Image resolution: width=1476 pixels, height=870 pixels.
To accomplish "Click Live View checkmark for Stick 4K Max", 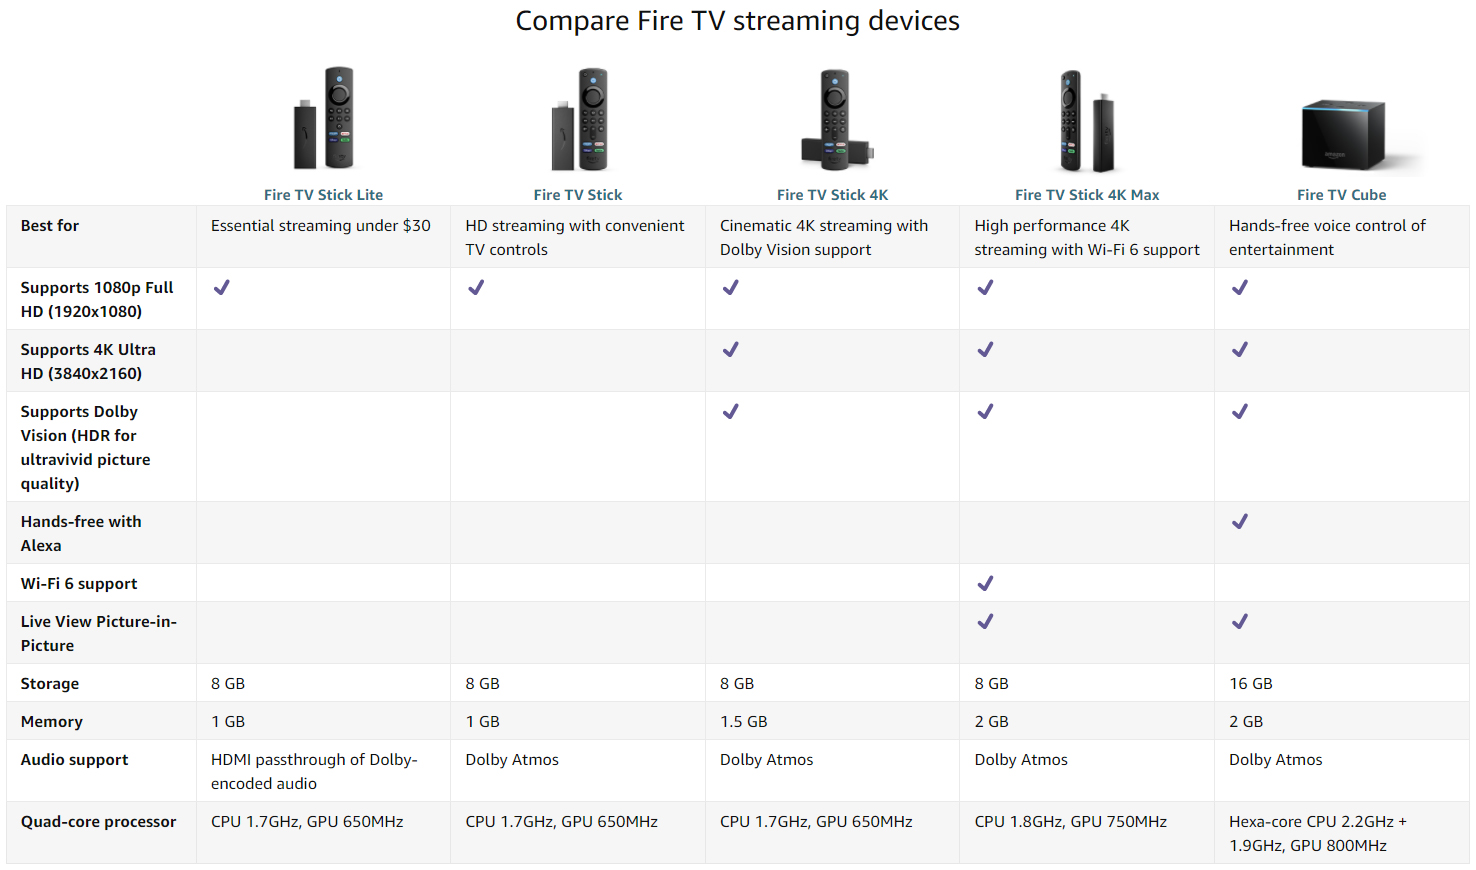I will point(985,621).
